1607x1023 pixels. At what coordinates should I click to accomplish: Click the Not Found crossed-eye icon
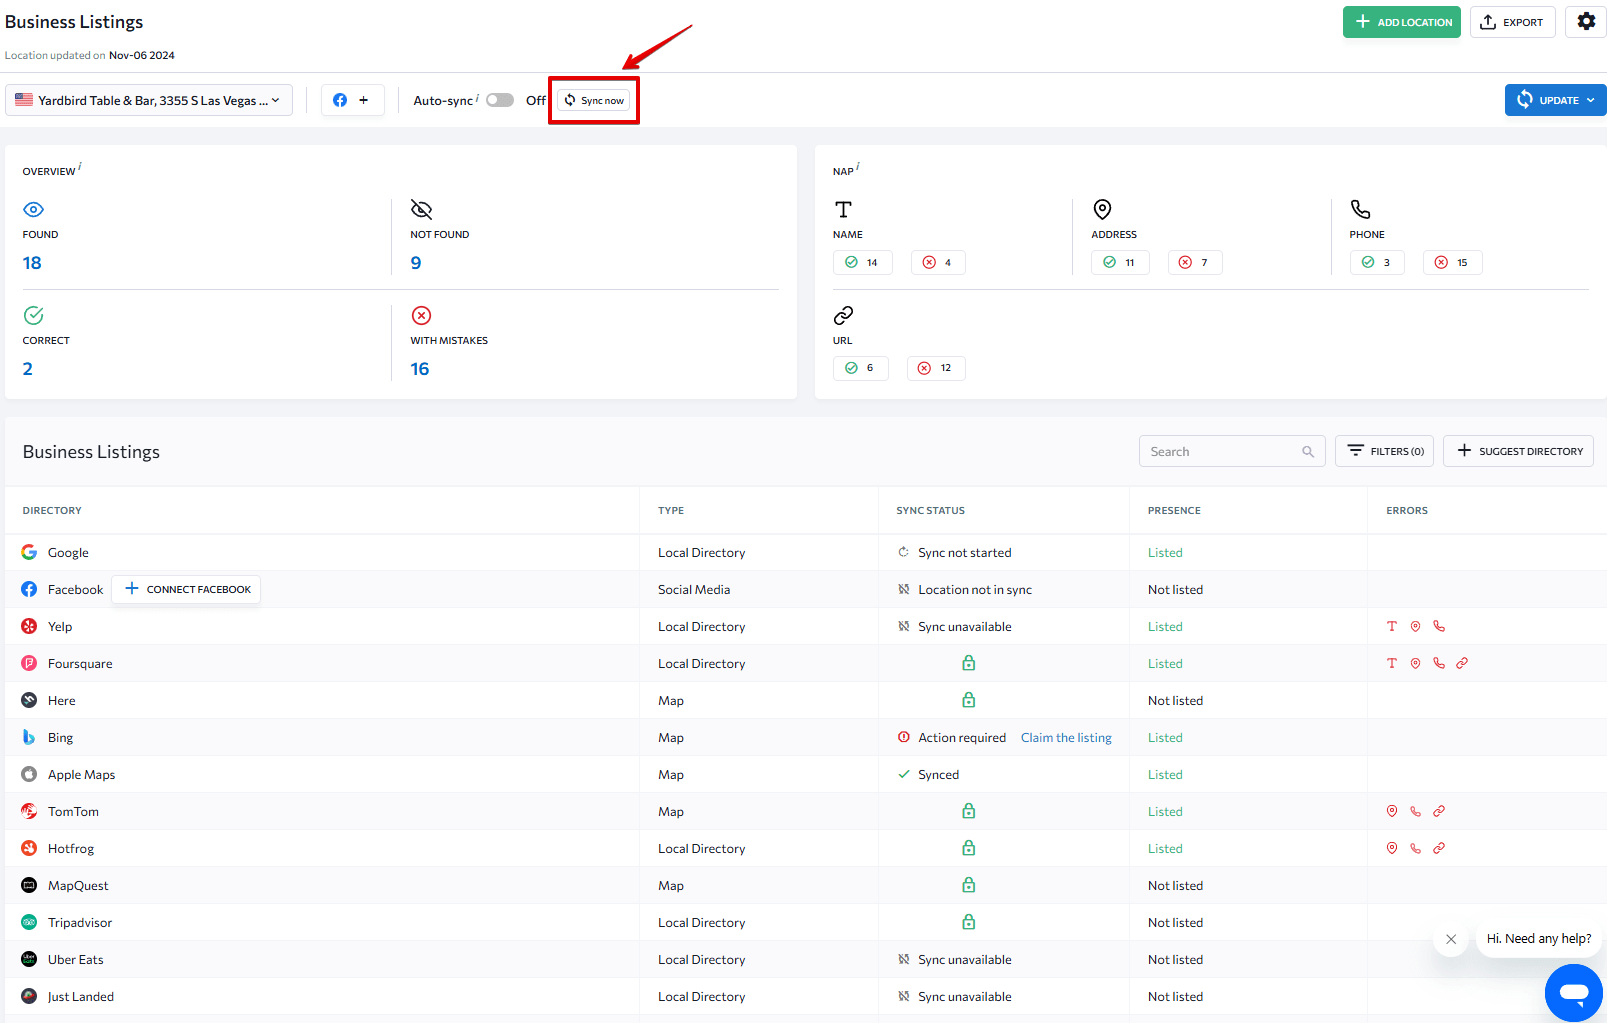[421, 209]
